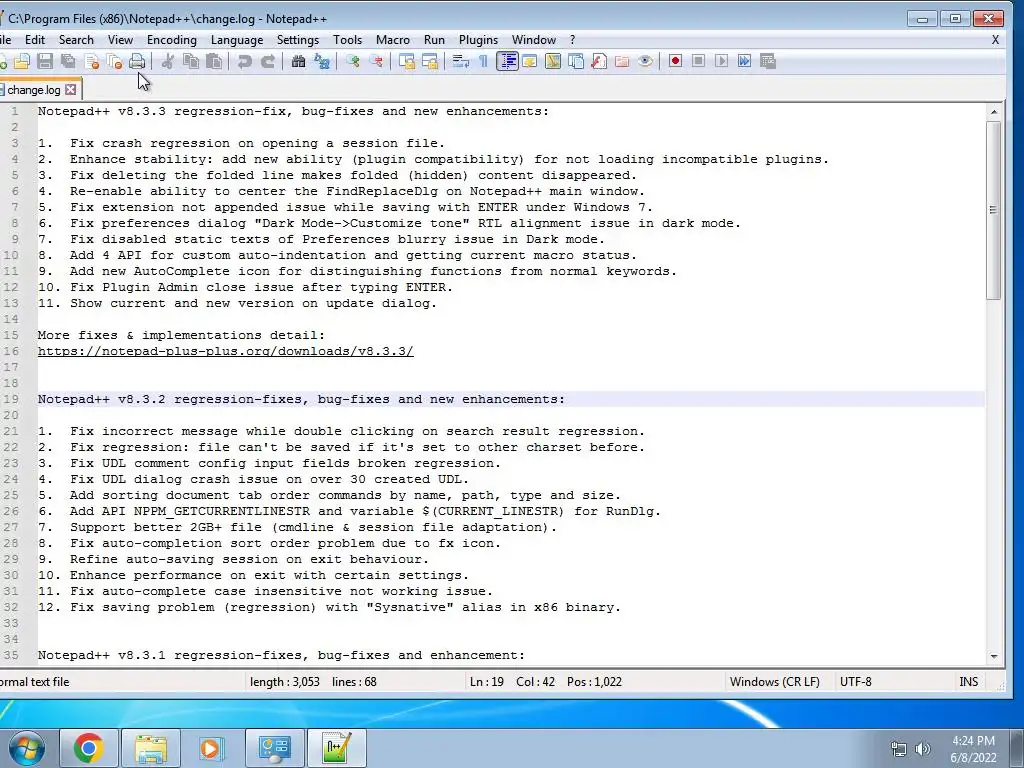1024x768 pixels.
Task: Open the Settings menu
Action: pos(298,40)
